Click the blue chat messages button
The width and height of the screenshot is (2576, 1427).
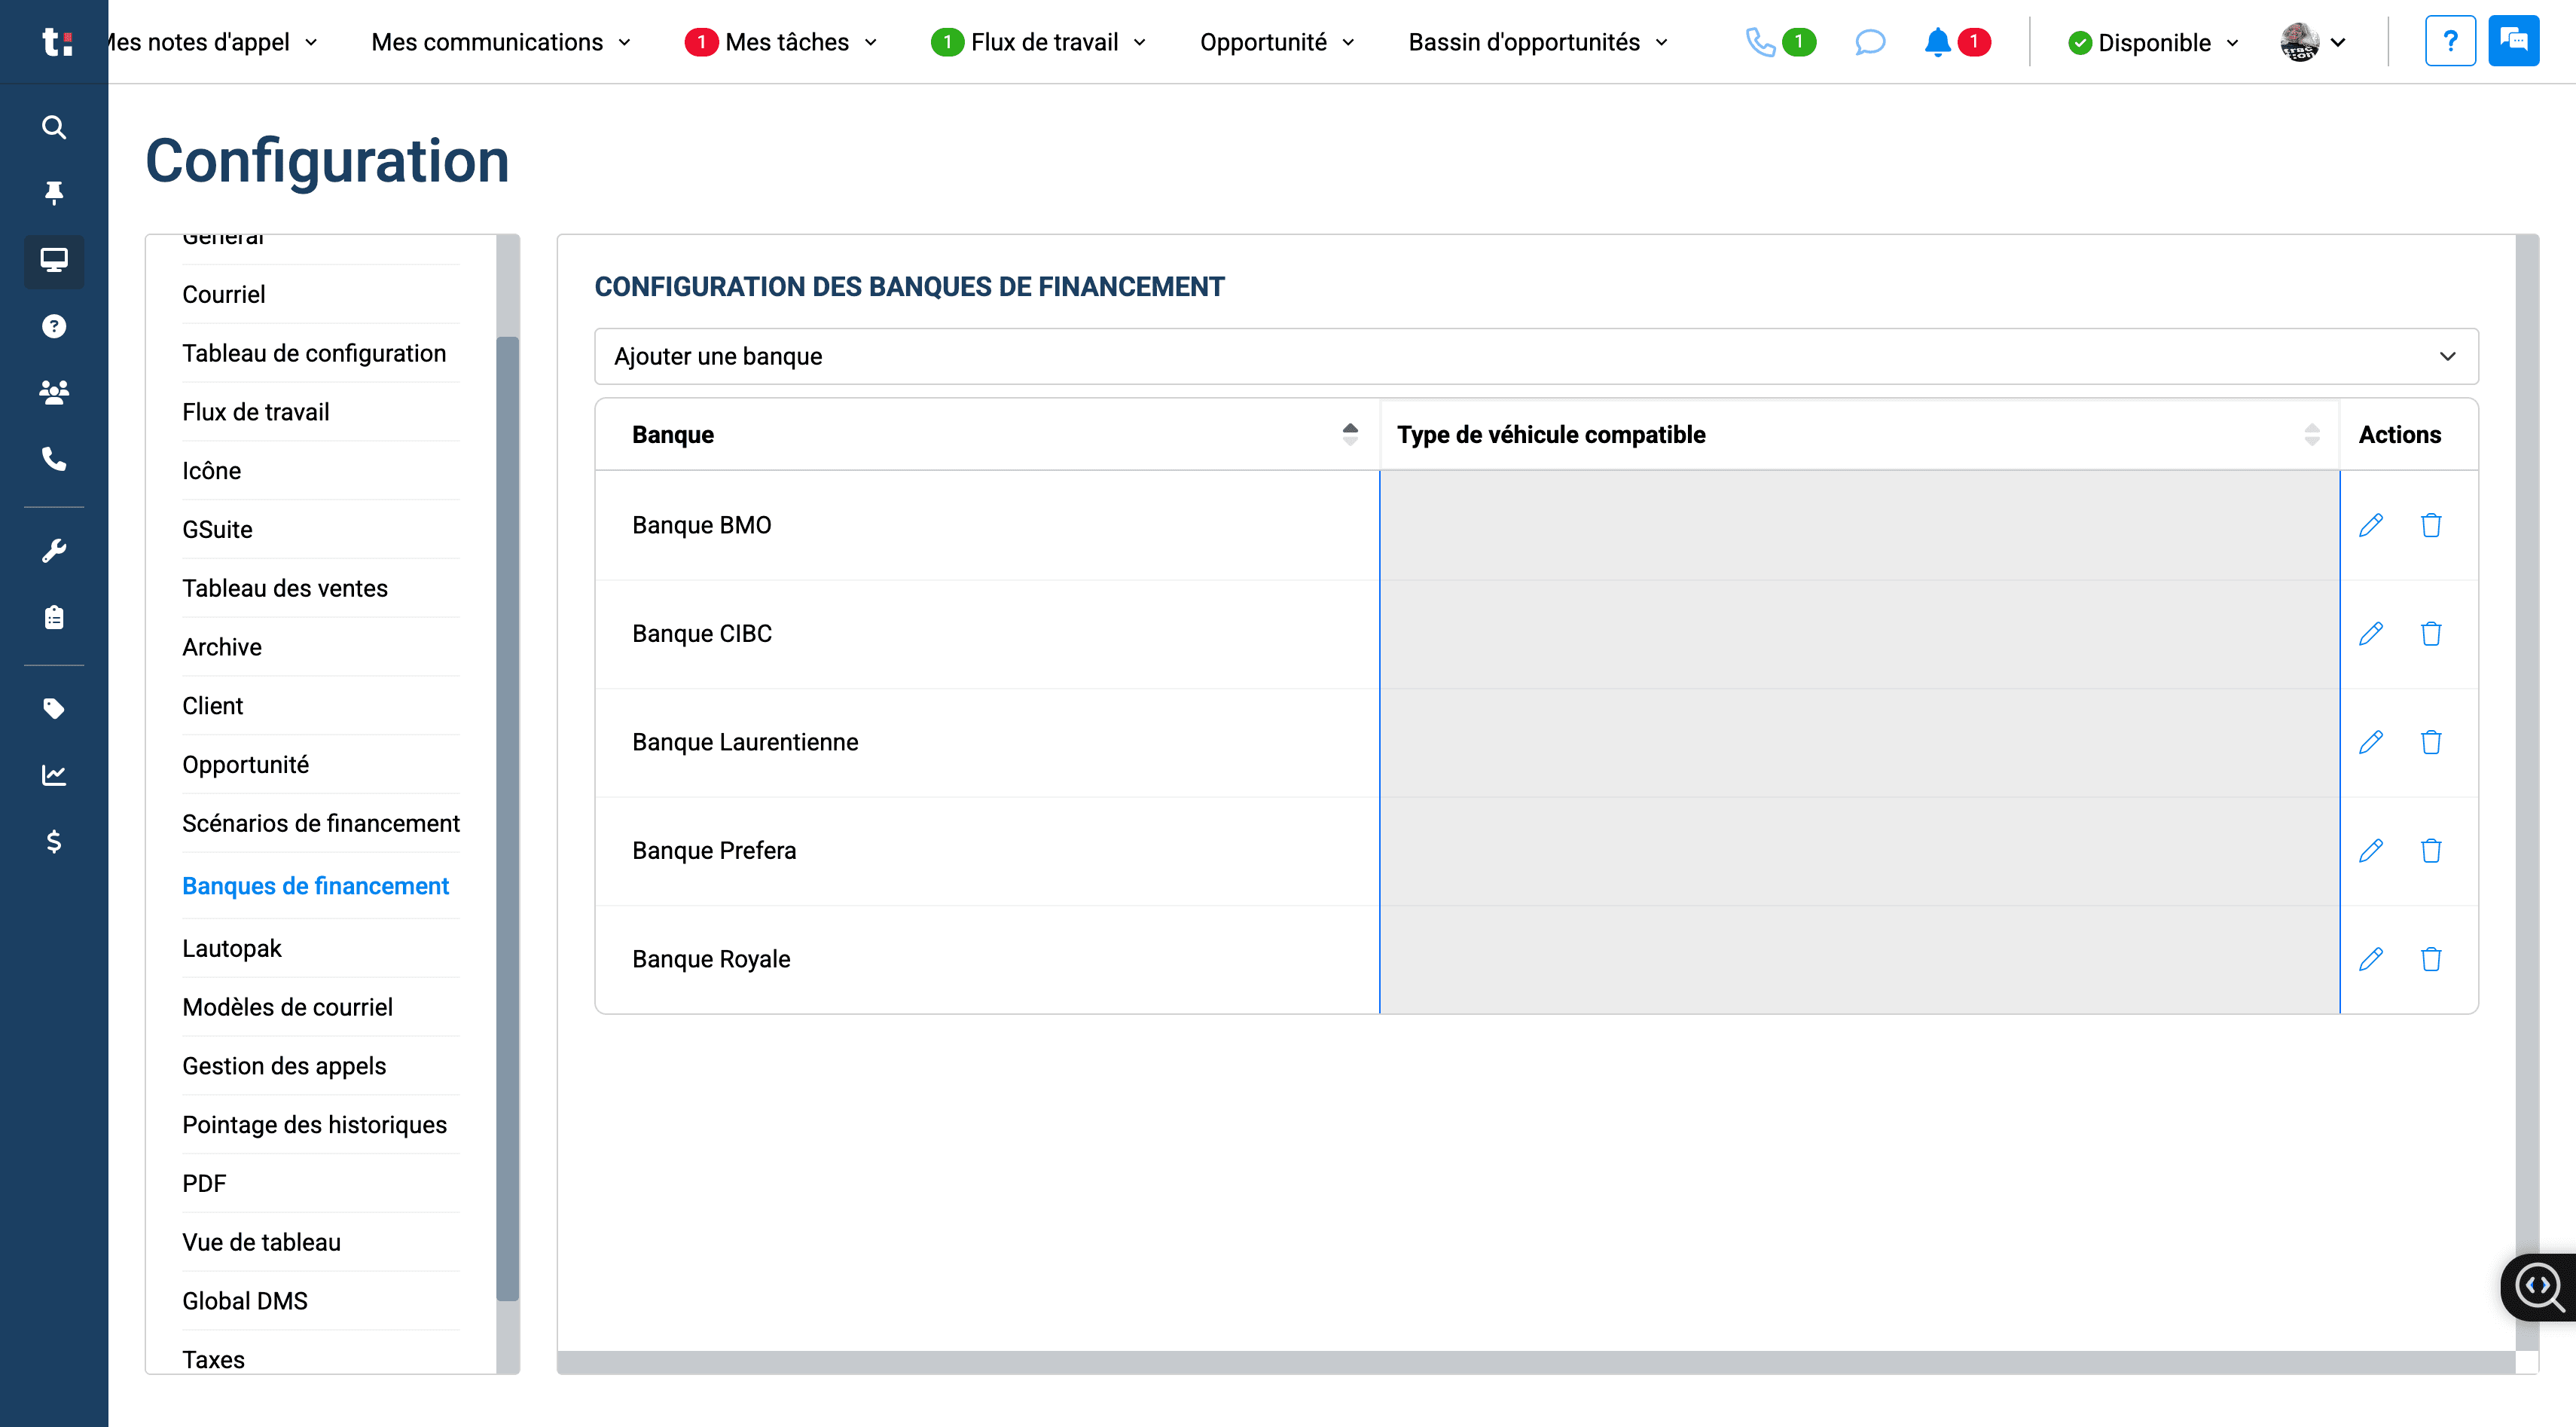(2513, 41)
